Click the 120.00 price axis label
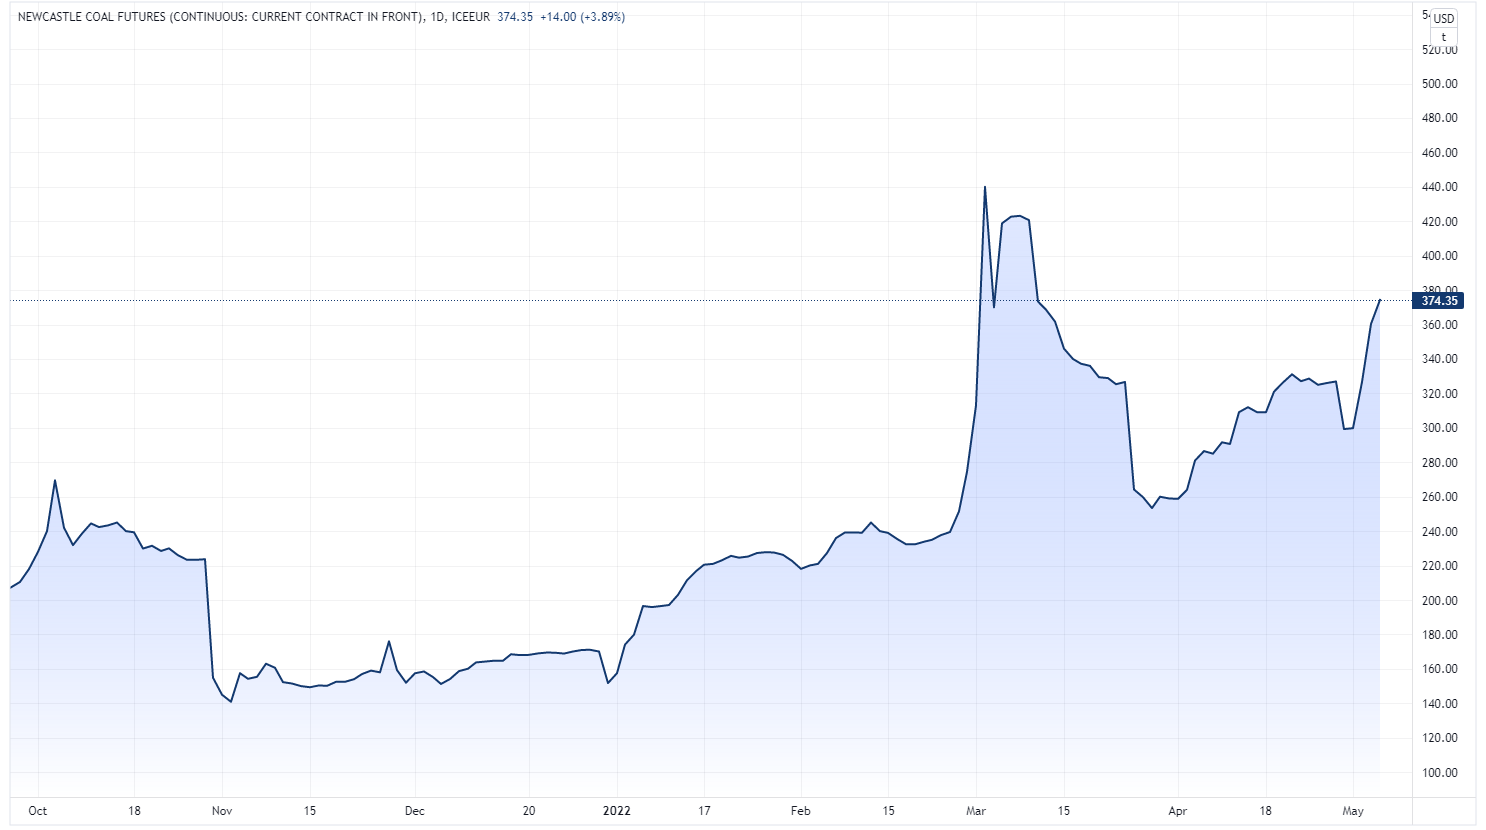The width and height of the screenshot is (1486, 830). [x=1439, y=738]
